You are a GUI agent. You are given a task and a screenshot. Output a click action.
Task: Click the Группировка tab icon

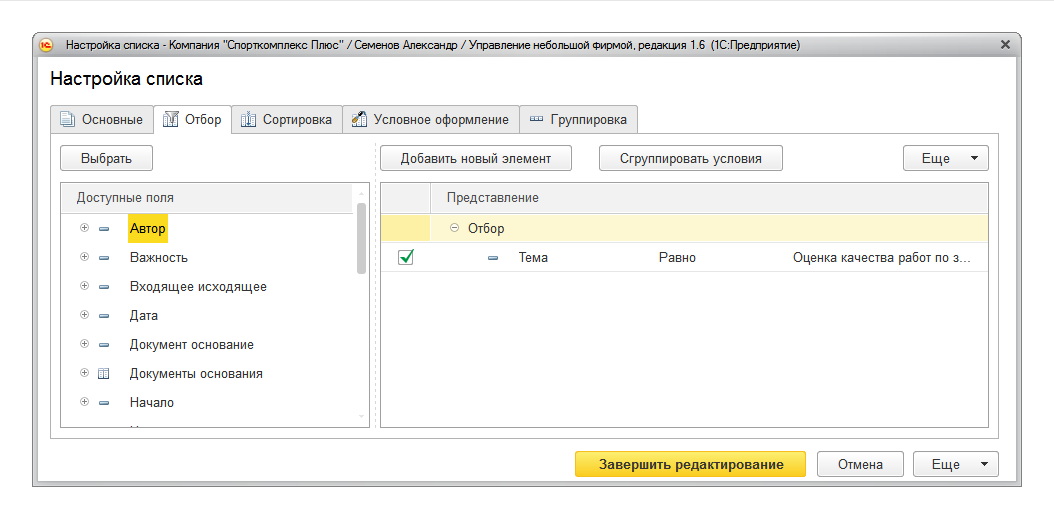pyautogui.click(x=536, y=120)
